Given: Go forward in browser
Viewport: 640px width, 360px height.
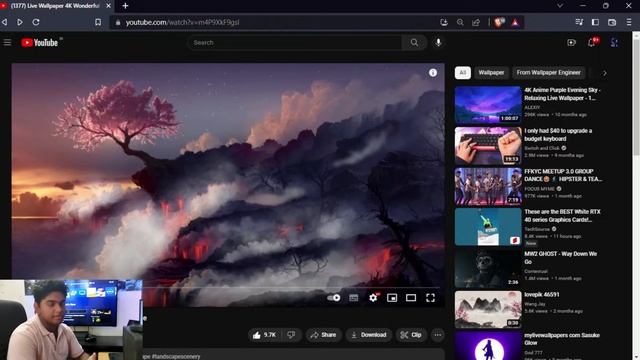Looking at the screenshot, I should (x=20, y=22).
